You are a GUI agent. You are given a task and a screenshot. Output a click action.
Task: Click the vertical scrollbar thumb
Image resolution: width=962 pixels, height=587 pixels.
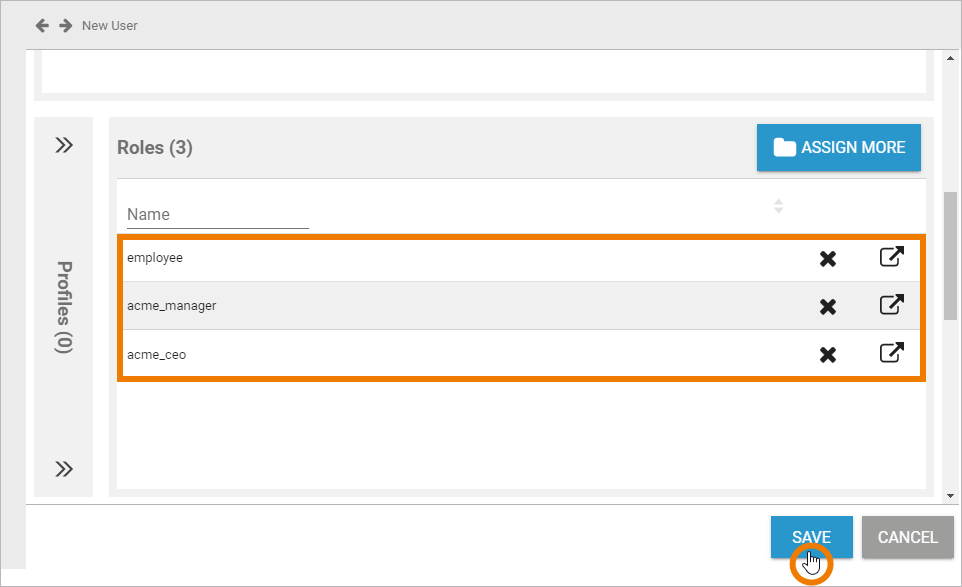pyautogui.click(x=950, y=255)
